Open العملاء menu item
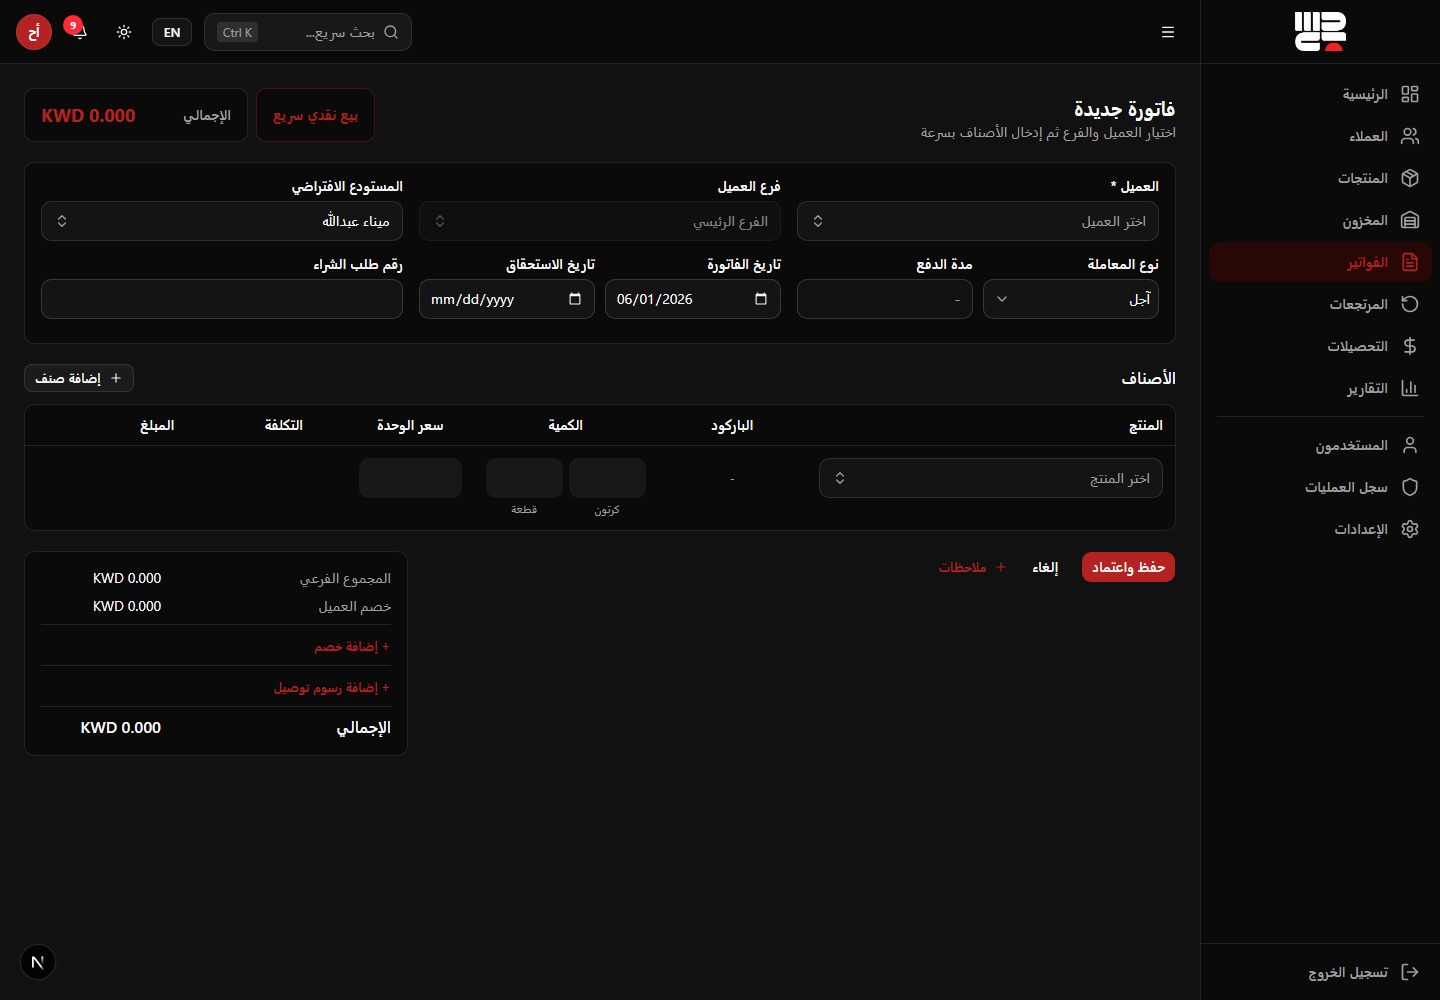 [1320, 136]
